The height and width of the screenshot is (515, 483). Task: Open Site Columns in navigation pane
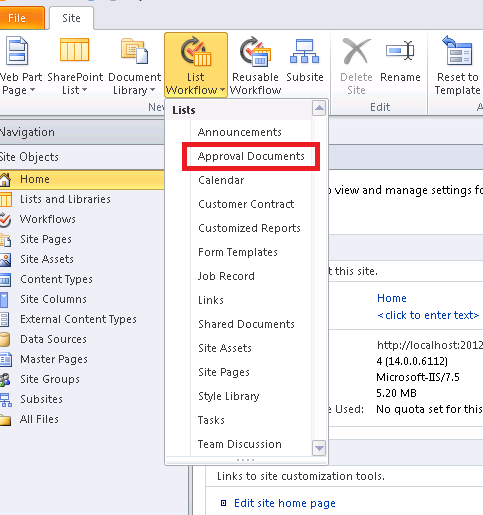point(53,299)
